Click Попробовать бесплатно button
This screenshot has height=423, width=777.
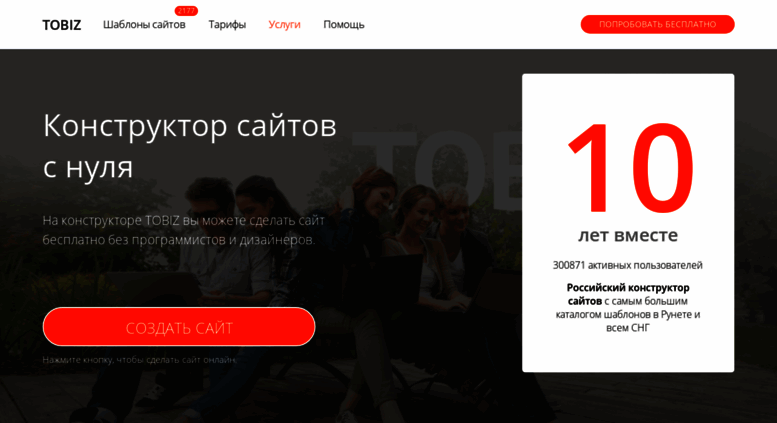pyautogui.click(x=657, y=24)
